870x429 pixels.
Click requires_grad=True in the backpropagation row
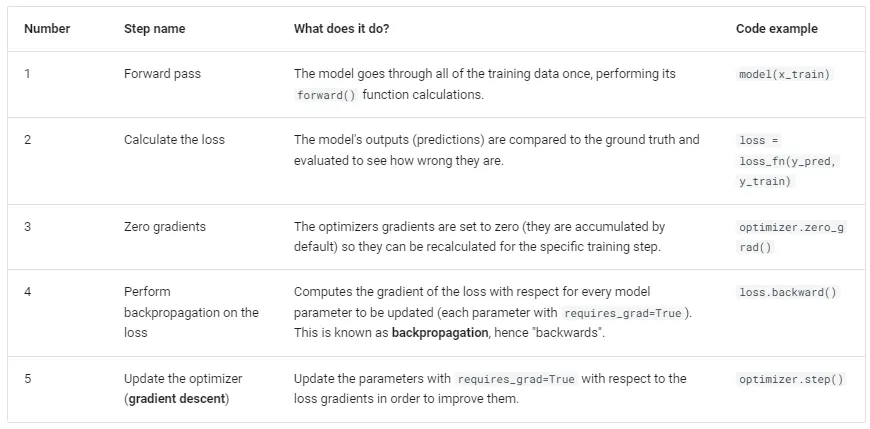[617, 313]
